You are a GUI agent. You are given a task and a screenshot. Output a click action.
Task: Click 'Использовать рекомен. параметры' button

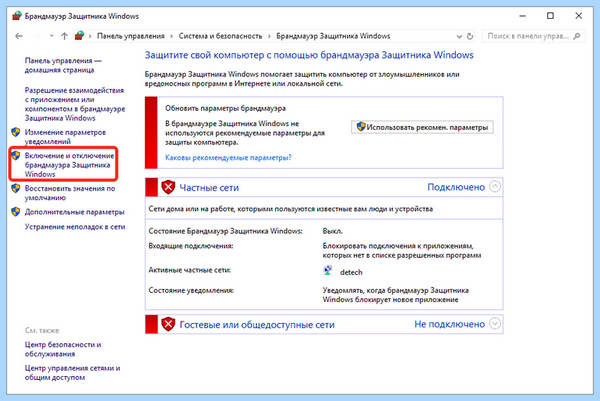422,127
